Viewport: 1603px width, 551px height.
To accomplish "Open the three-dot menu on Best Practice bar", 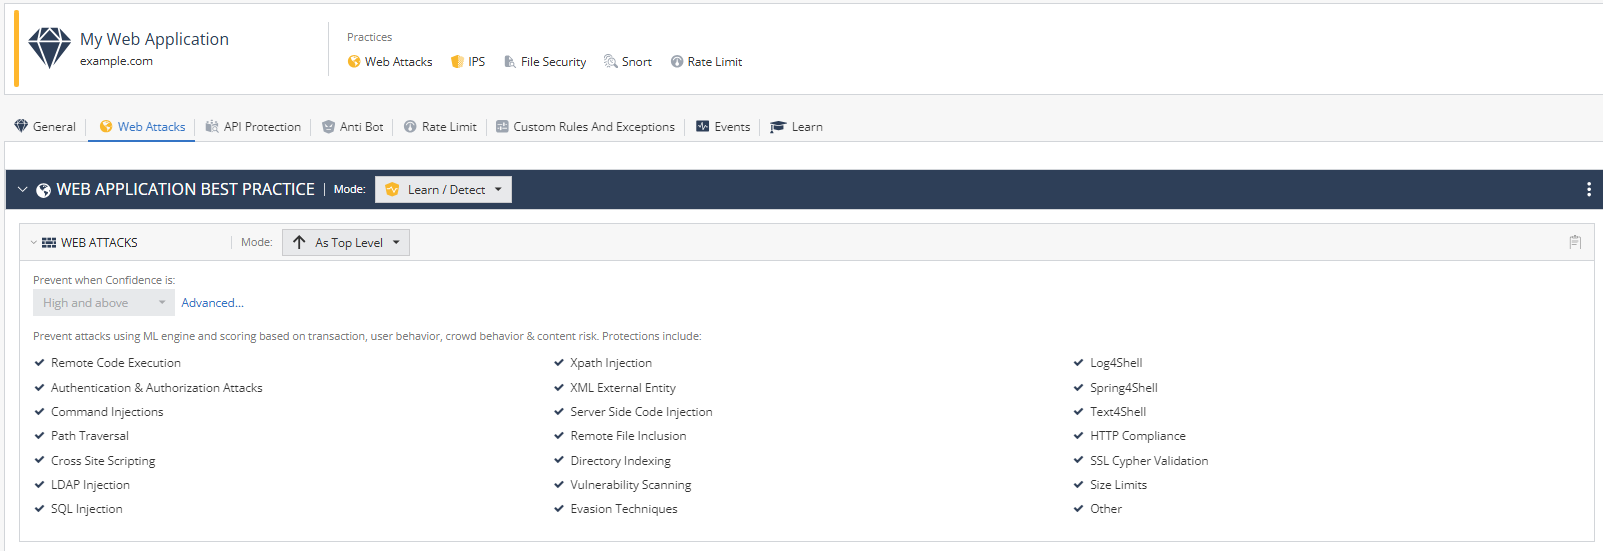I will click(1588, 189).
